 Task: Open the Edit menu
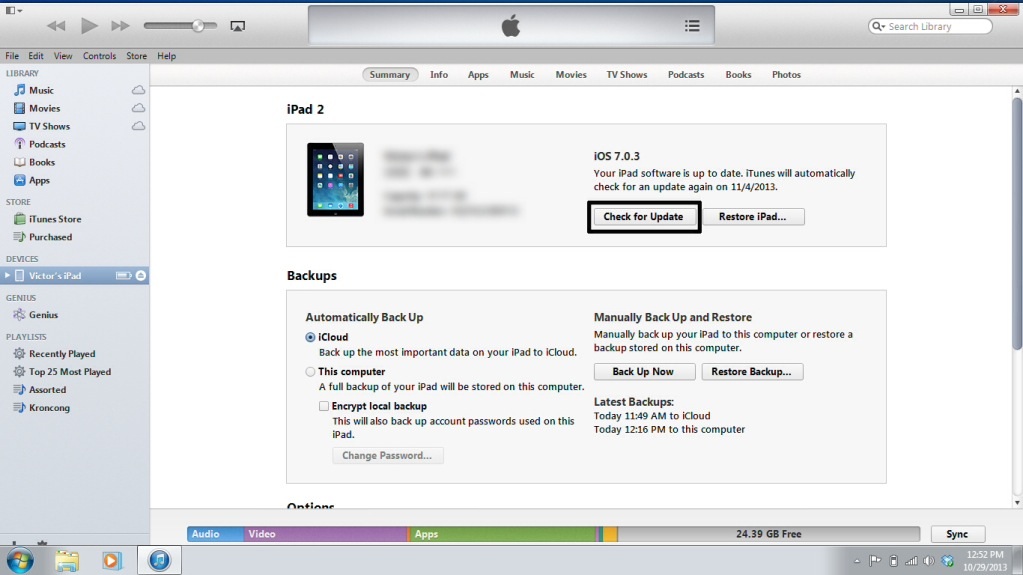pyautogui.click(x=36, y=56)
